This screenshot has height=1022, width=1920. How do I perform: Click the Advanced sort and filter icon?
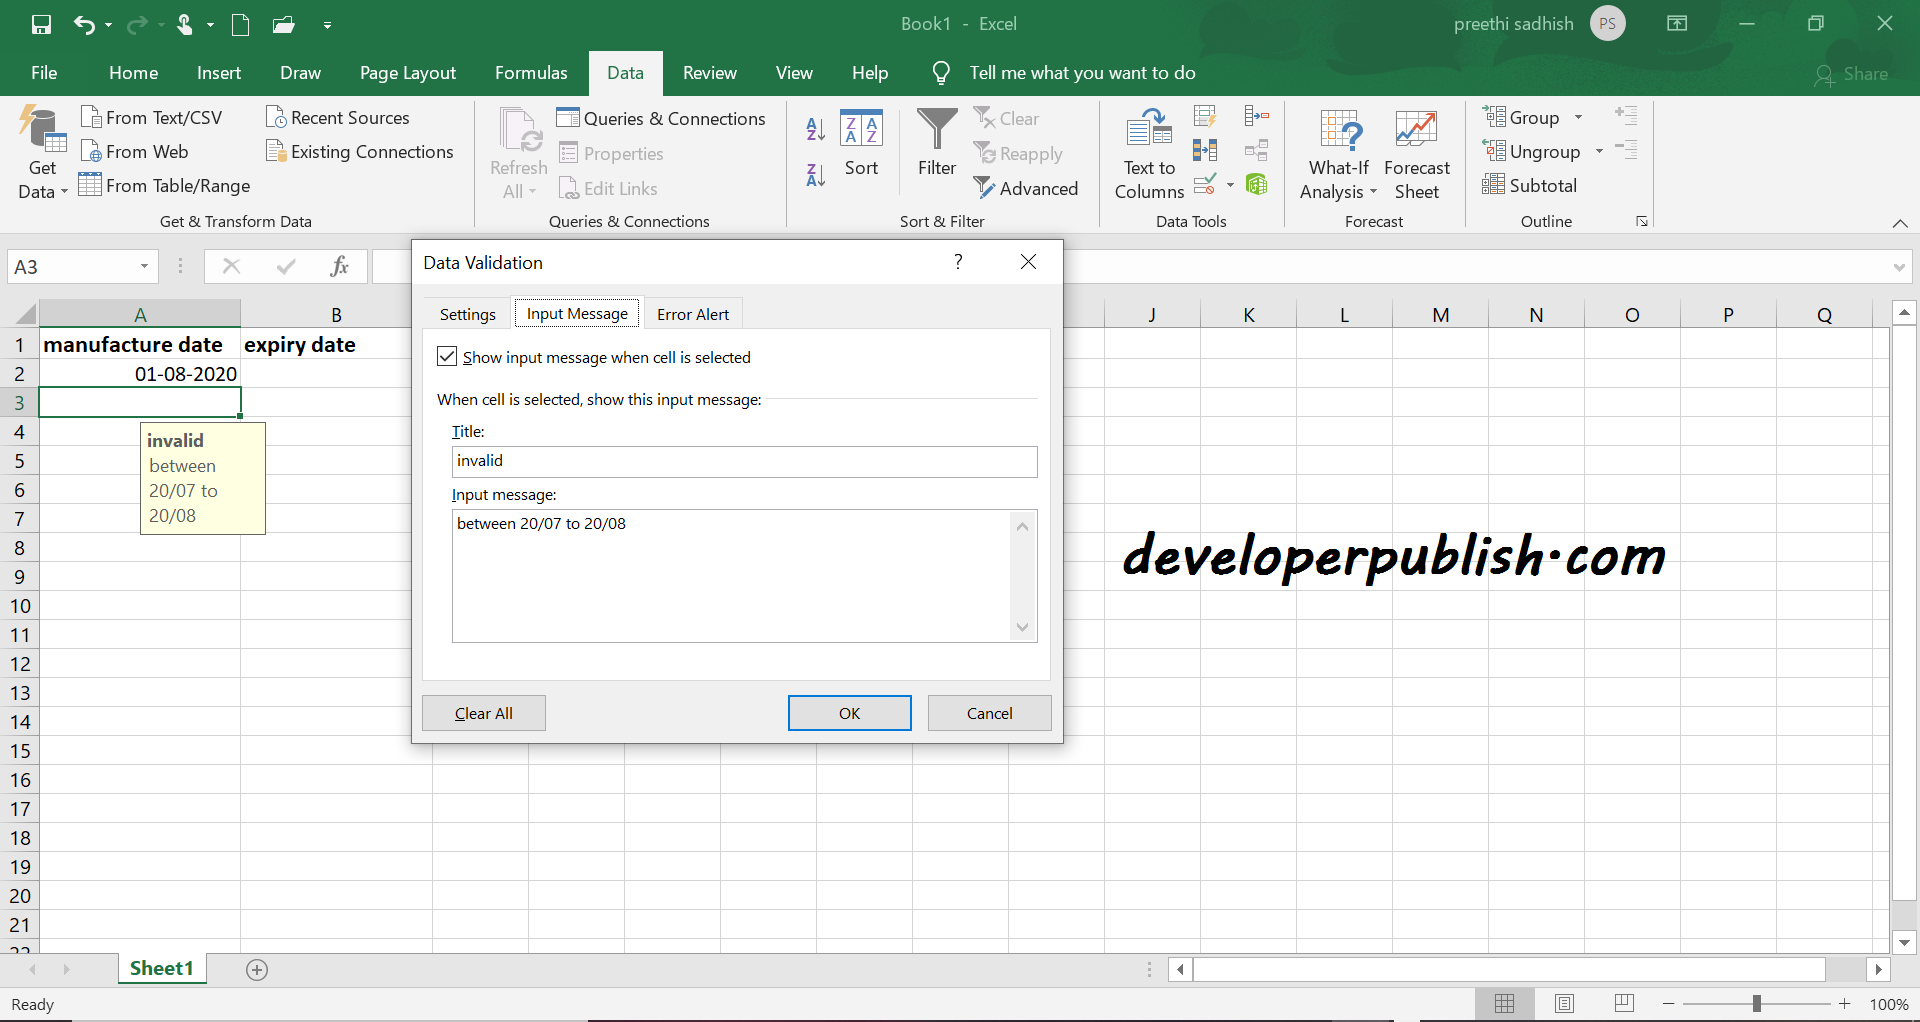click(1027, 188)
